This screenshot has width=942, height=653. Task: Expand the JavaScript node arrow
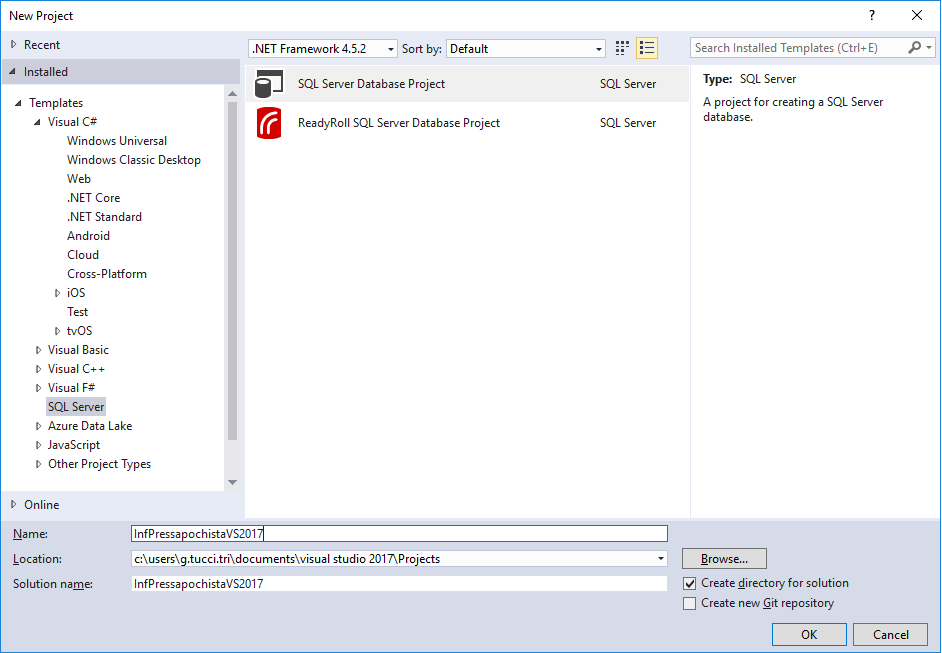coord(38,445)
